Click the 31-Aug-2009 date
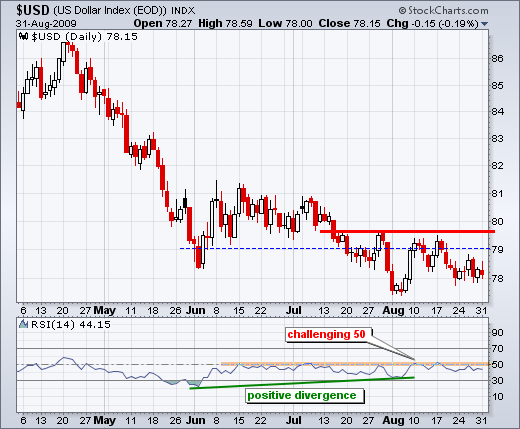 pos(46,24)
